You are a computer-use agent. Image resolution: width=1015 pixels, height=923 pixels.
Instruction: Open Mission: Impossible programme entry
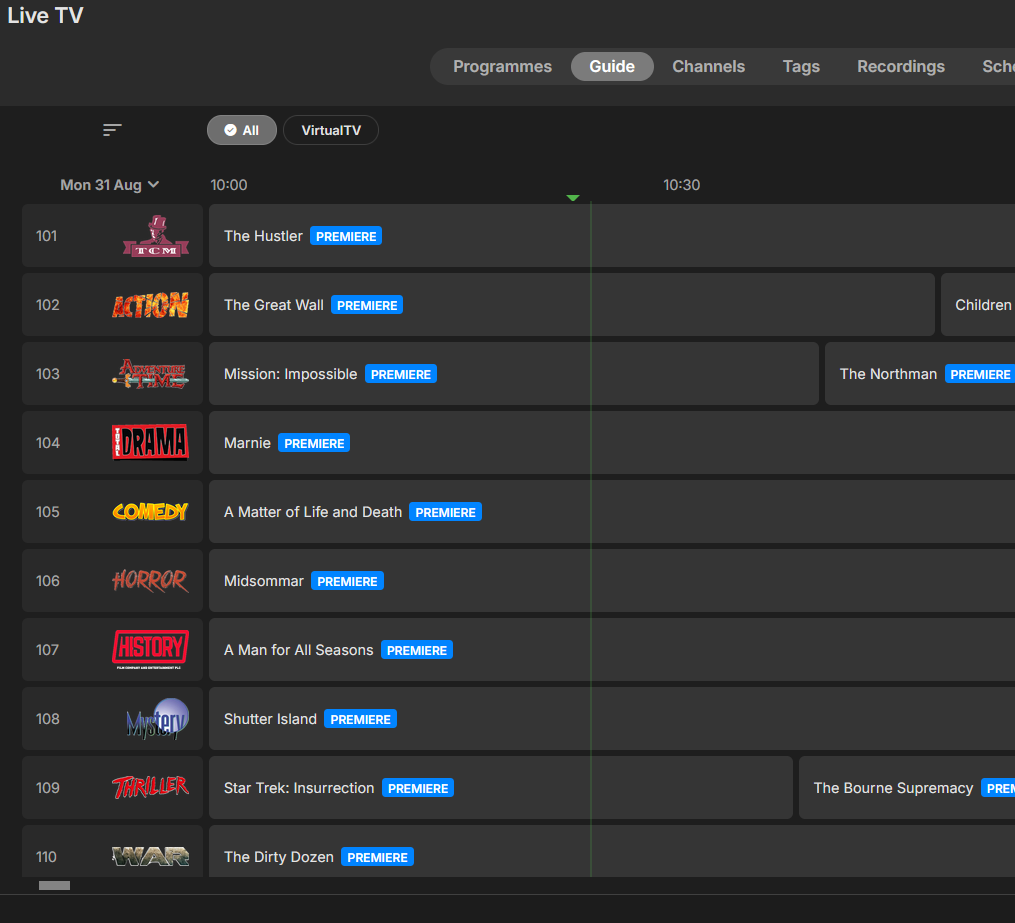[514, 374]
